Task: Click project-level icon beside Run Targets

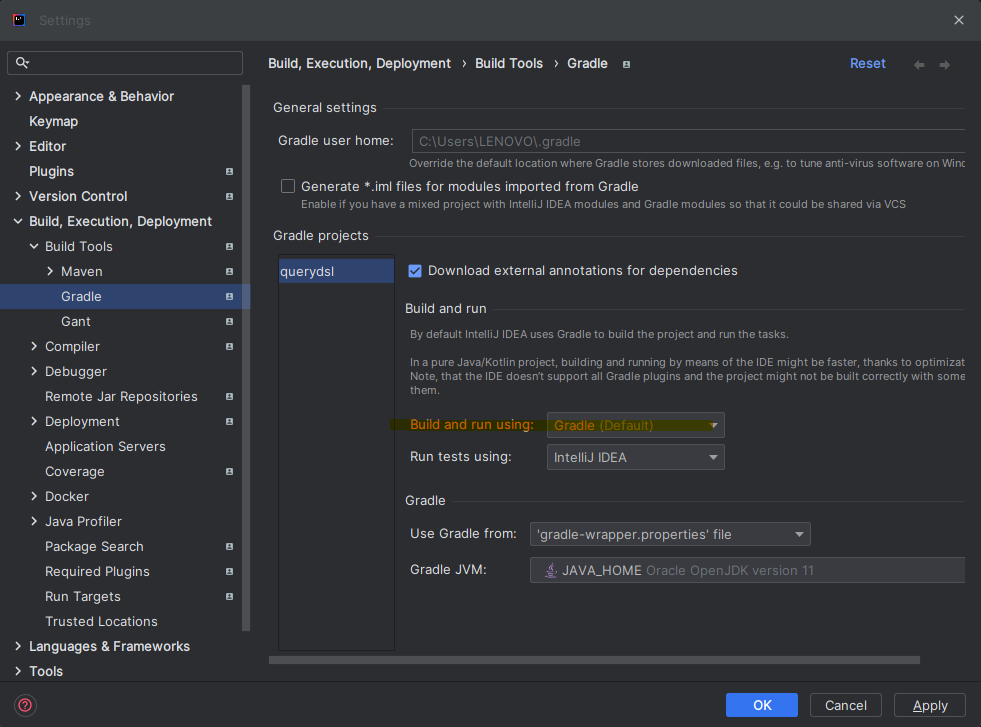Action: point(230,597)
